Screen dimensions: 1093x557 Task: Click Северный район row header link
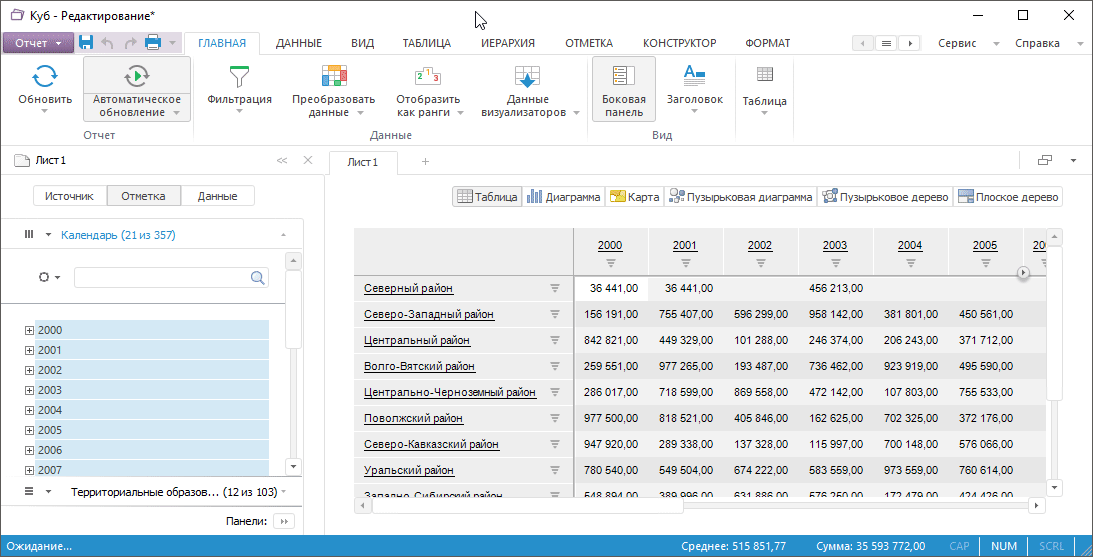click(x=409, y=288)
